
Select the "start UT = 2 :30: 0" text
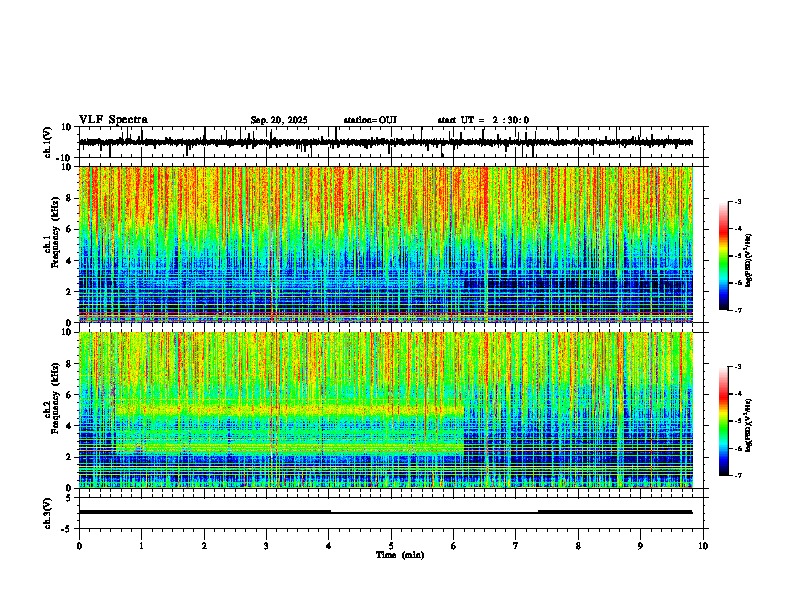(x=483, y=120)
